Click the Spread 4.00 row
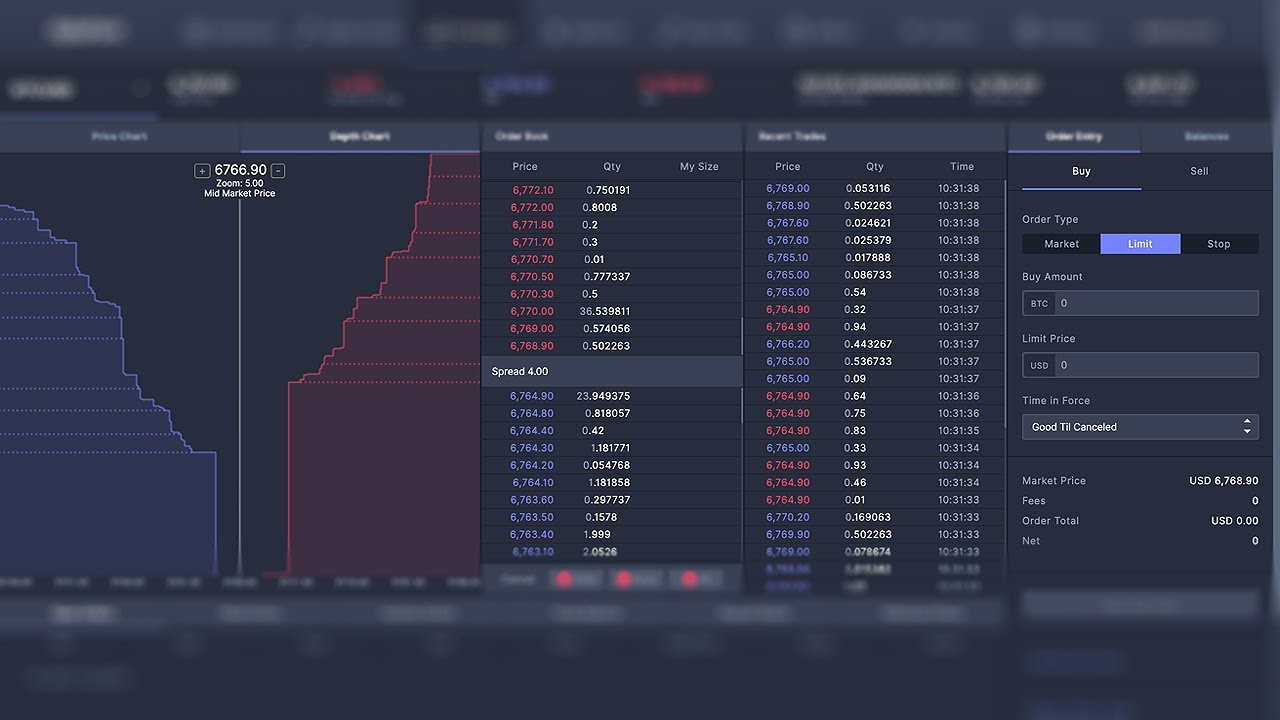Image resolution: width=1280 pixels, height=720 pixels. coord(612,372)
